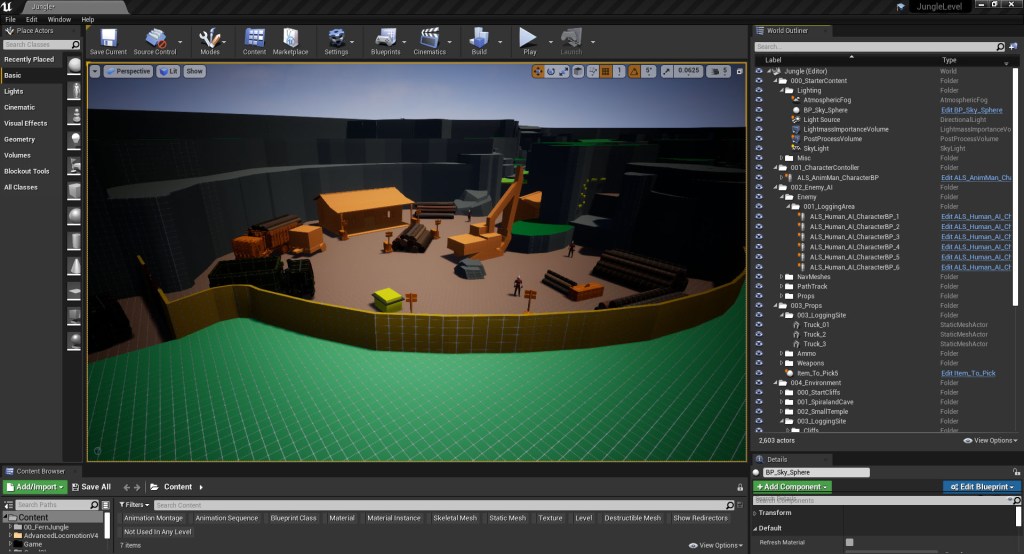The height and width of the screenshot is (554, 1024).
Task: Check the Refresh Material checkbox
Action: coord(850,542)
